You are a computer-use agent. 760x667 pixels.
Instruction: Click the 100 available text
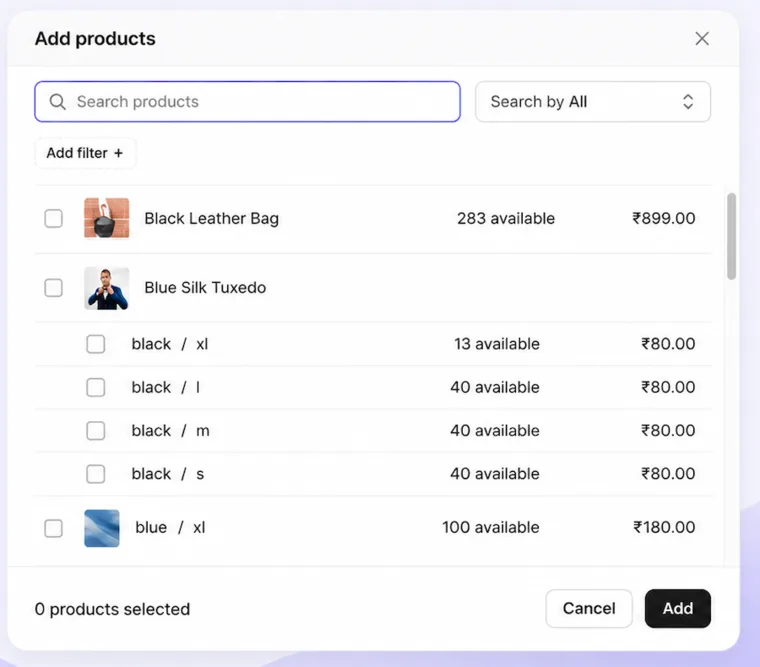point(491,527)
